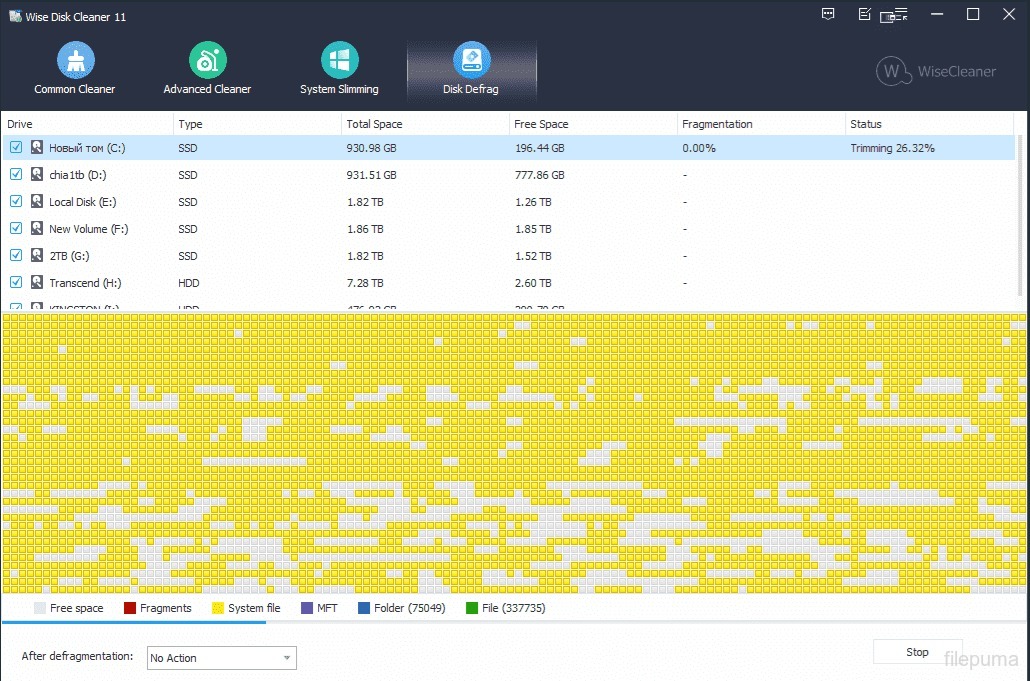Click the drive icon for chia1tb (D:)
This screenshot has width=1030, height=681.
(37, 175)
